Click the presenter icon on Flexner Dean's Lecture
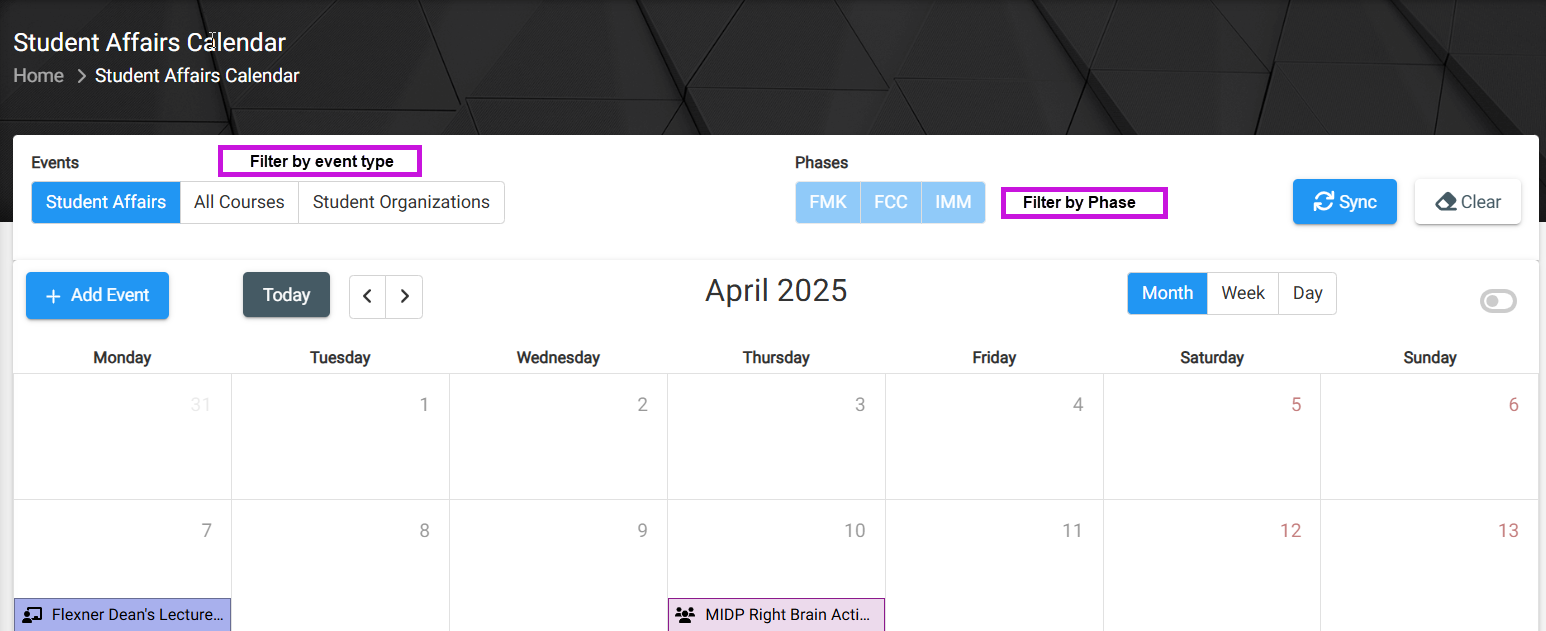The width and height of the screenshot is (1546, 631). tap(32, 615)
